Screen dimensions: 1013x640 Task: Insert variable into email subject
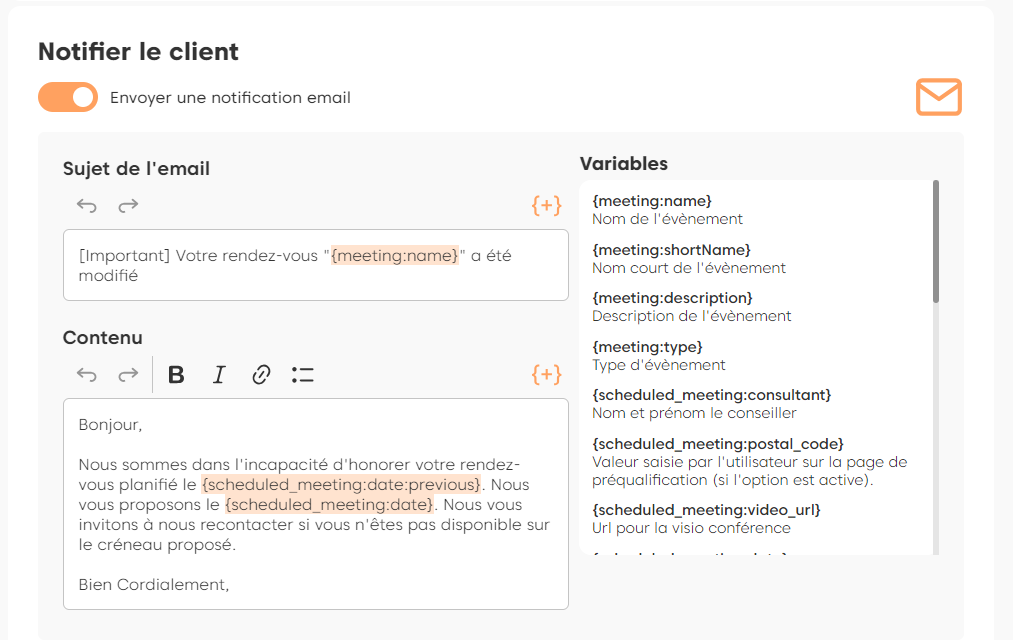(x=546, y=206)
